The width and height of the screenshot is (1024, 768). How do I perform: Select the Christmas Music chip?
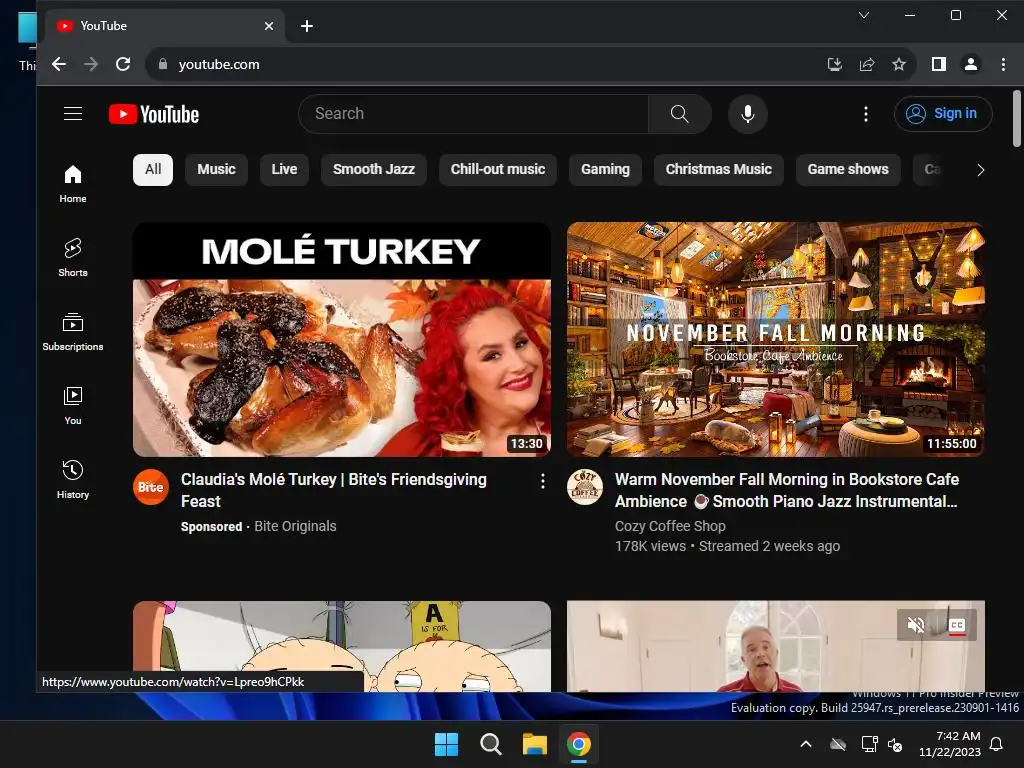click(718, 170)
